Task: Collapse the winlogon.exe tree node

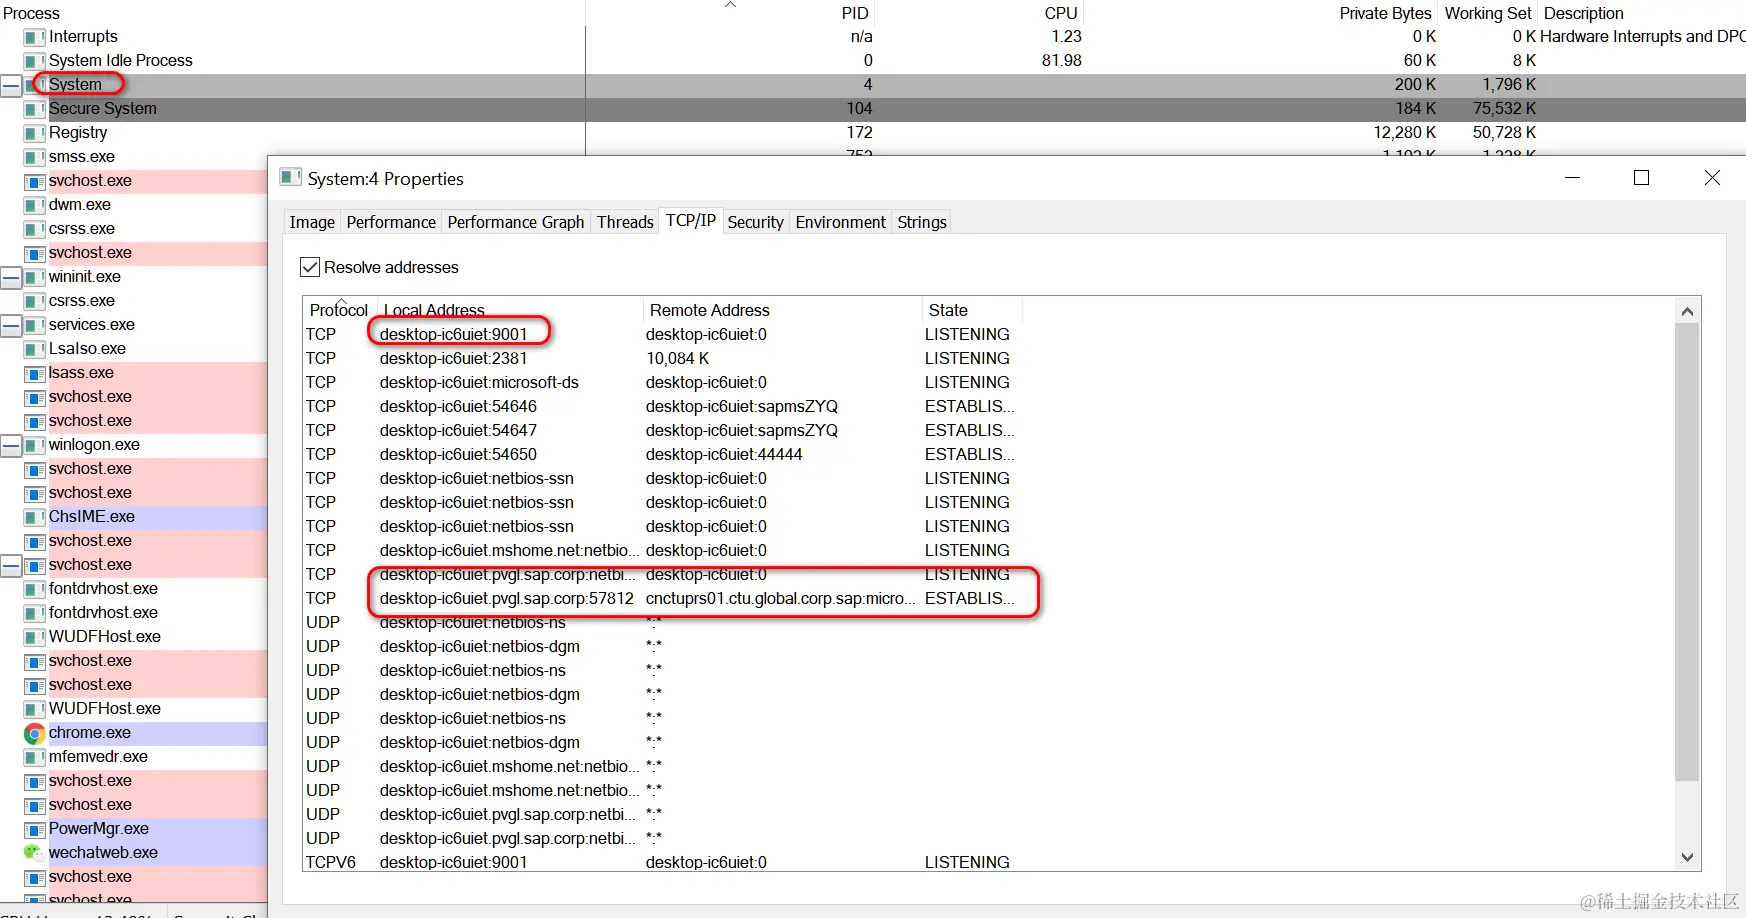Action: pyautogui.click(x=11, y=445)
